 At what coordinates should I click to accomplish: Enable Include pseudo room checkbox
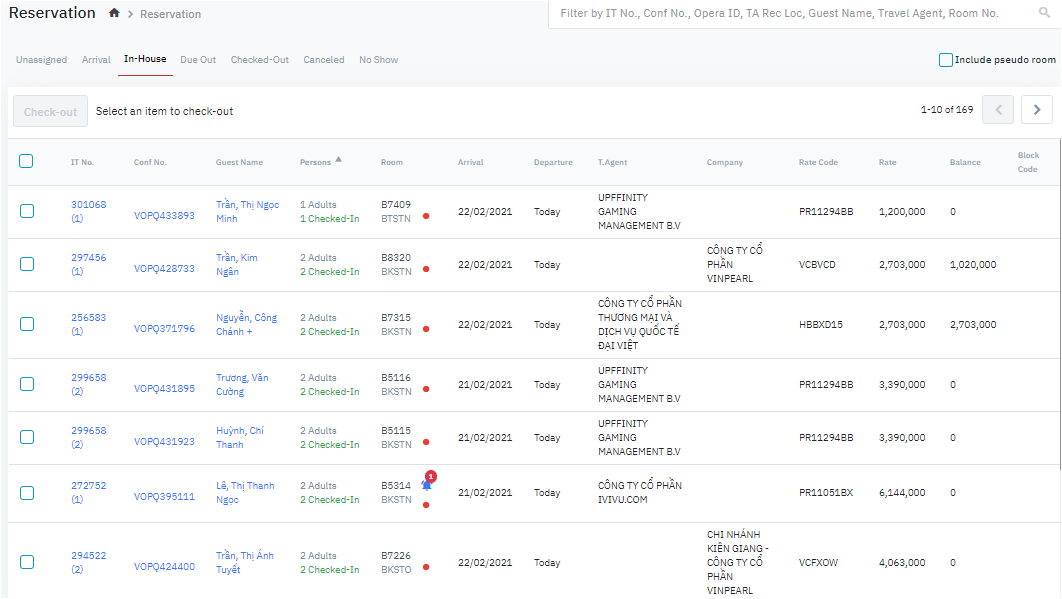(946, 60)
